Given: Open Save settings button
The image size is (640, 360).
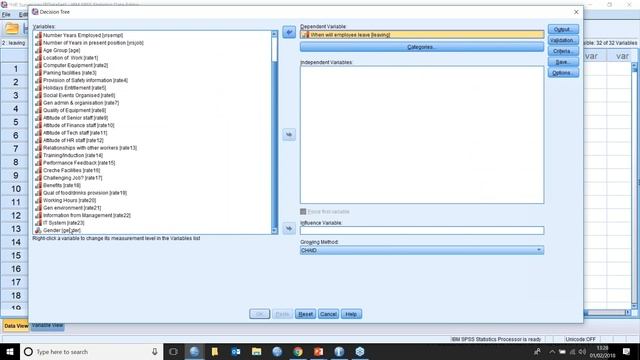Looking at the screenshot, I should (x=563, y=62).
